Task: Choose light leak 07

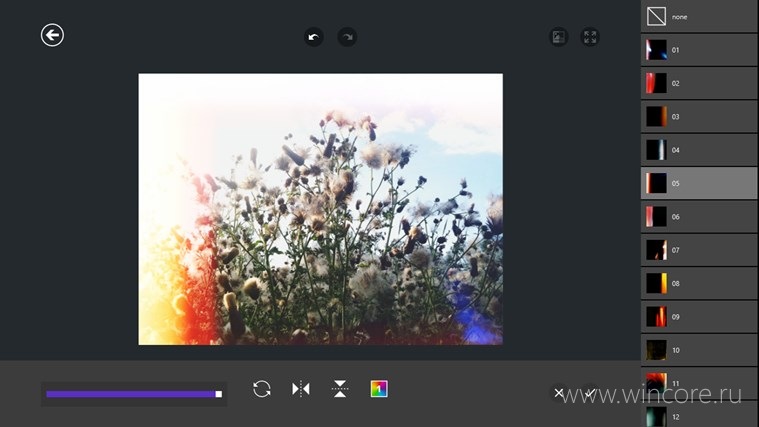Action: click(699, 250)
